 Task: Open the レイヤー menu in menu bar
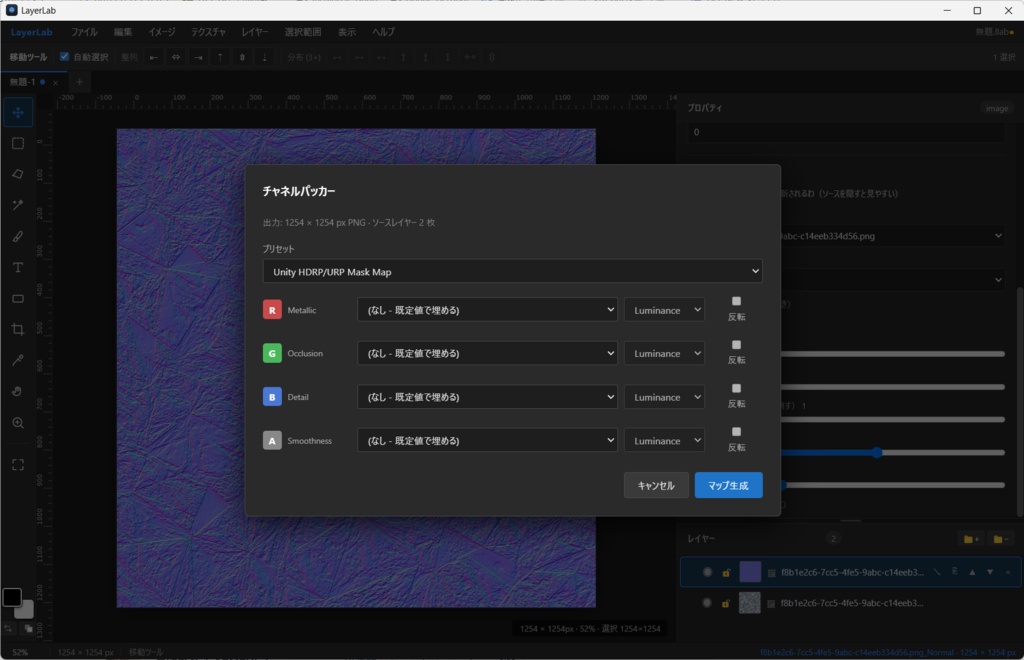point(255,32)
